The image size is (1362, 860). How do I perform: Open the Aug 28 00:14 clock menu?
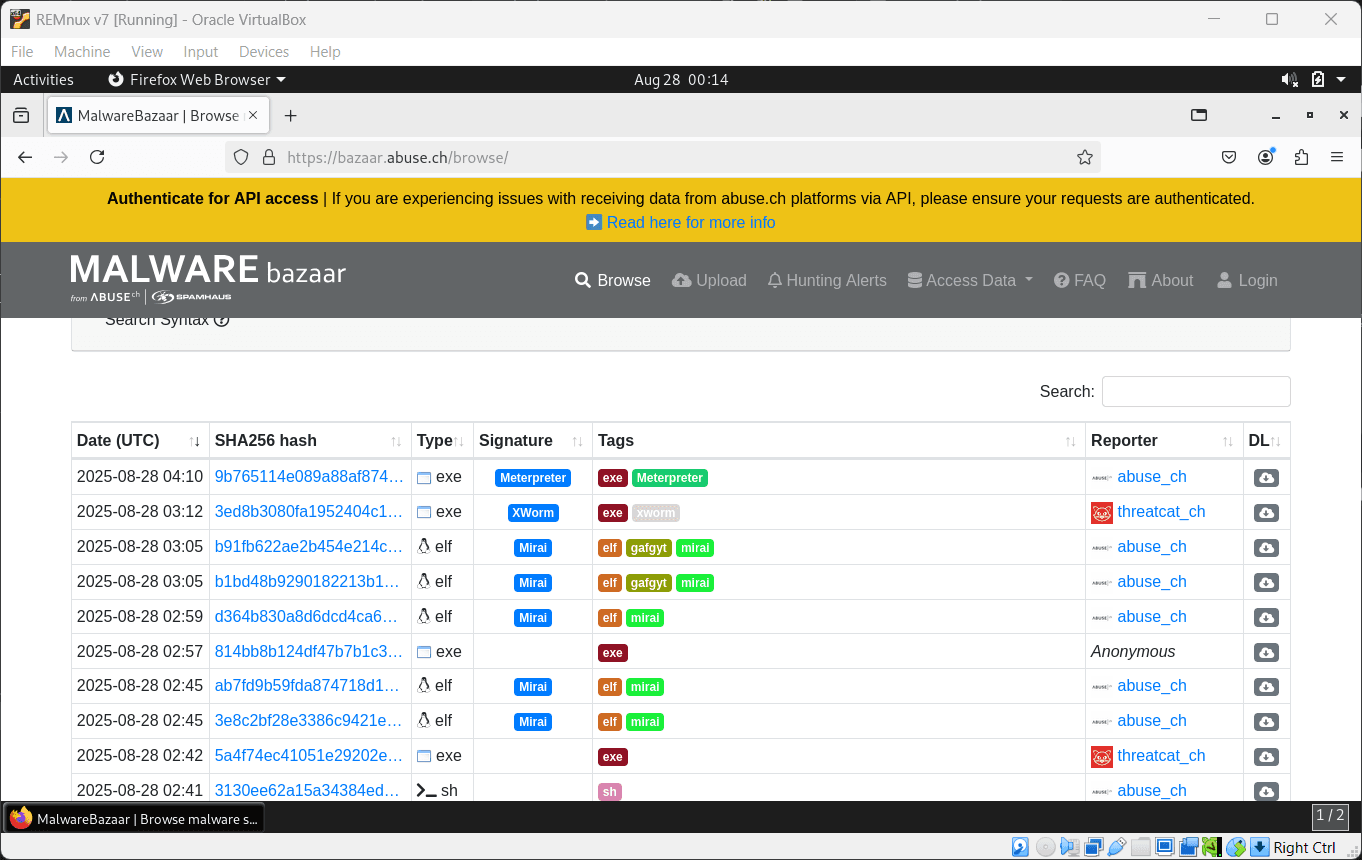coord(681,79)
